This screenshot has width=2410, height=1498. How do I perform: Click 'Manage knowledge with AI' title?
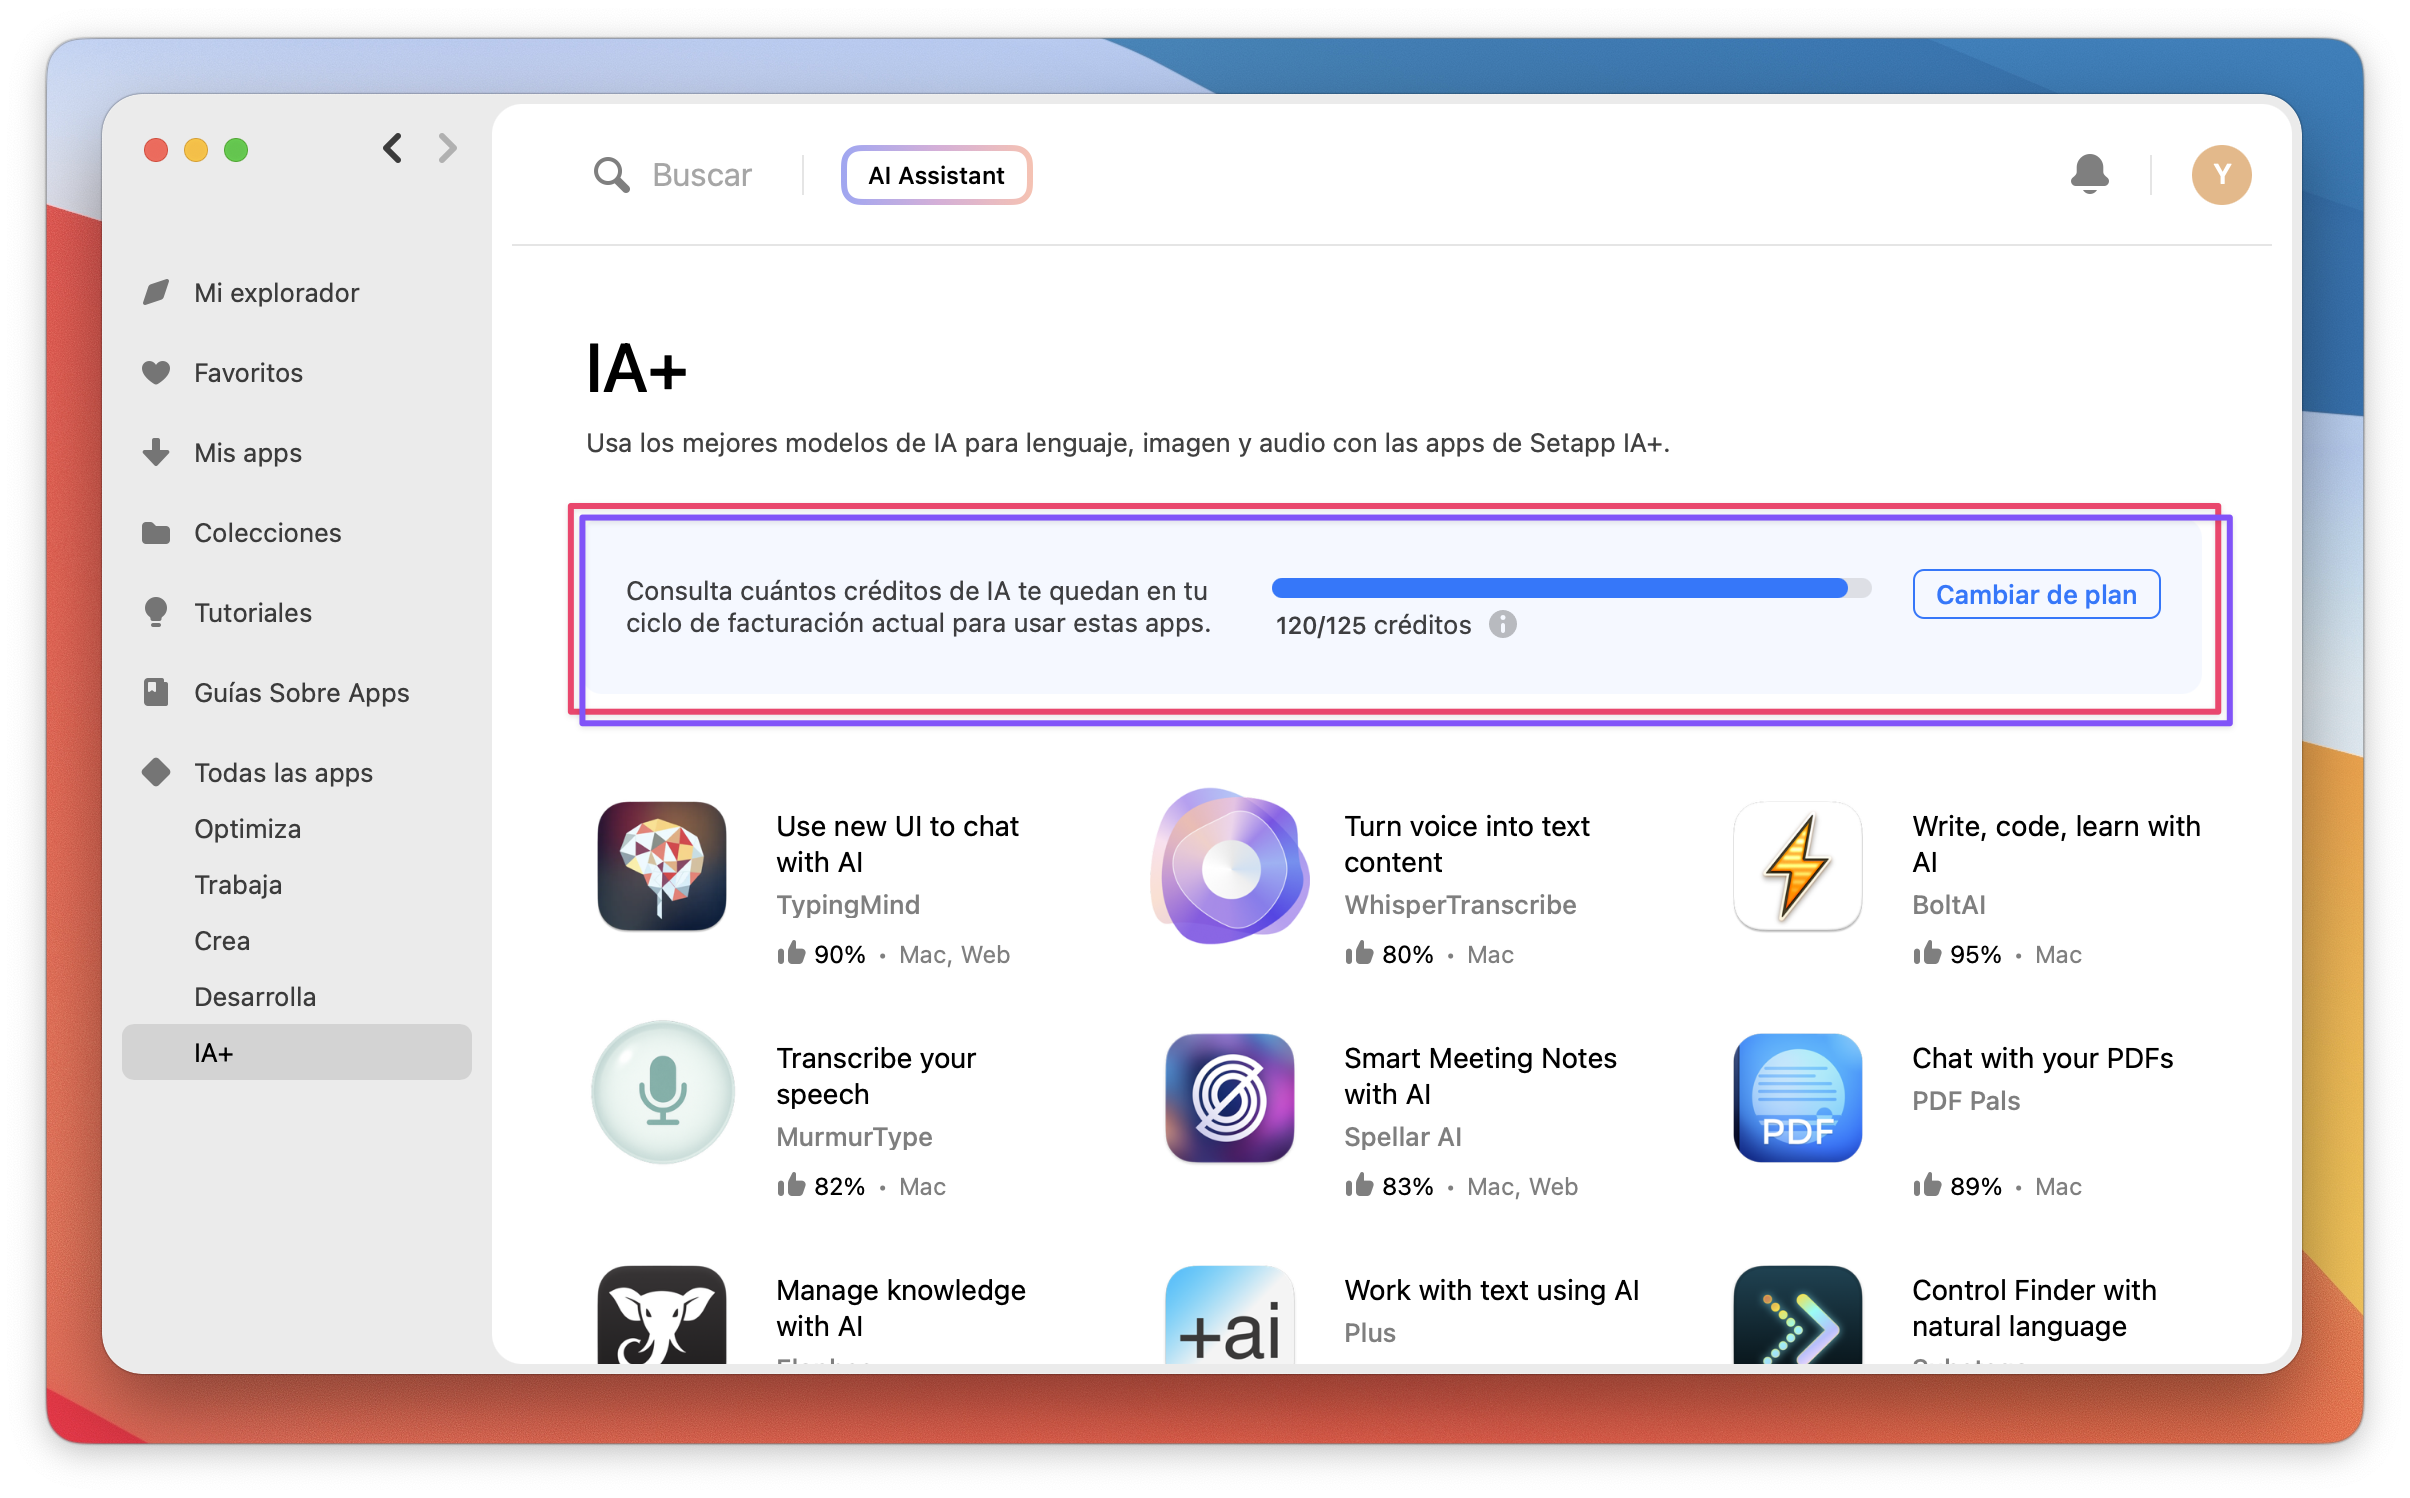pos(900,1308)
